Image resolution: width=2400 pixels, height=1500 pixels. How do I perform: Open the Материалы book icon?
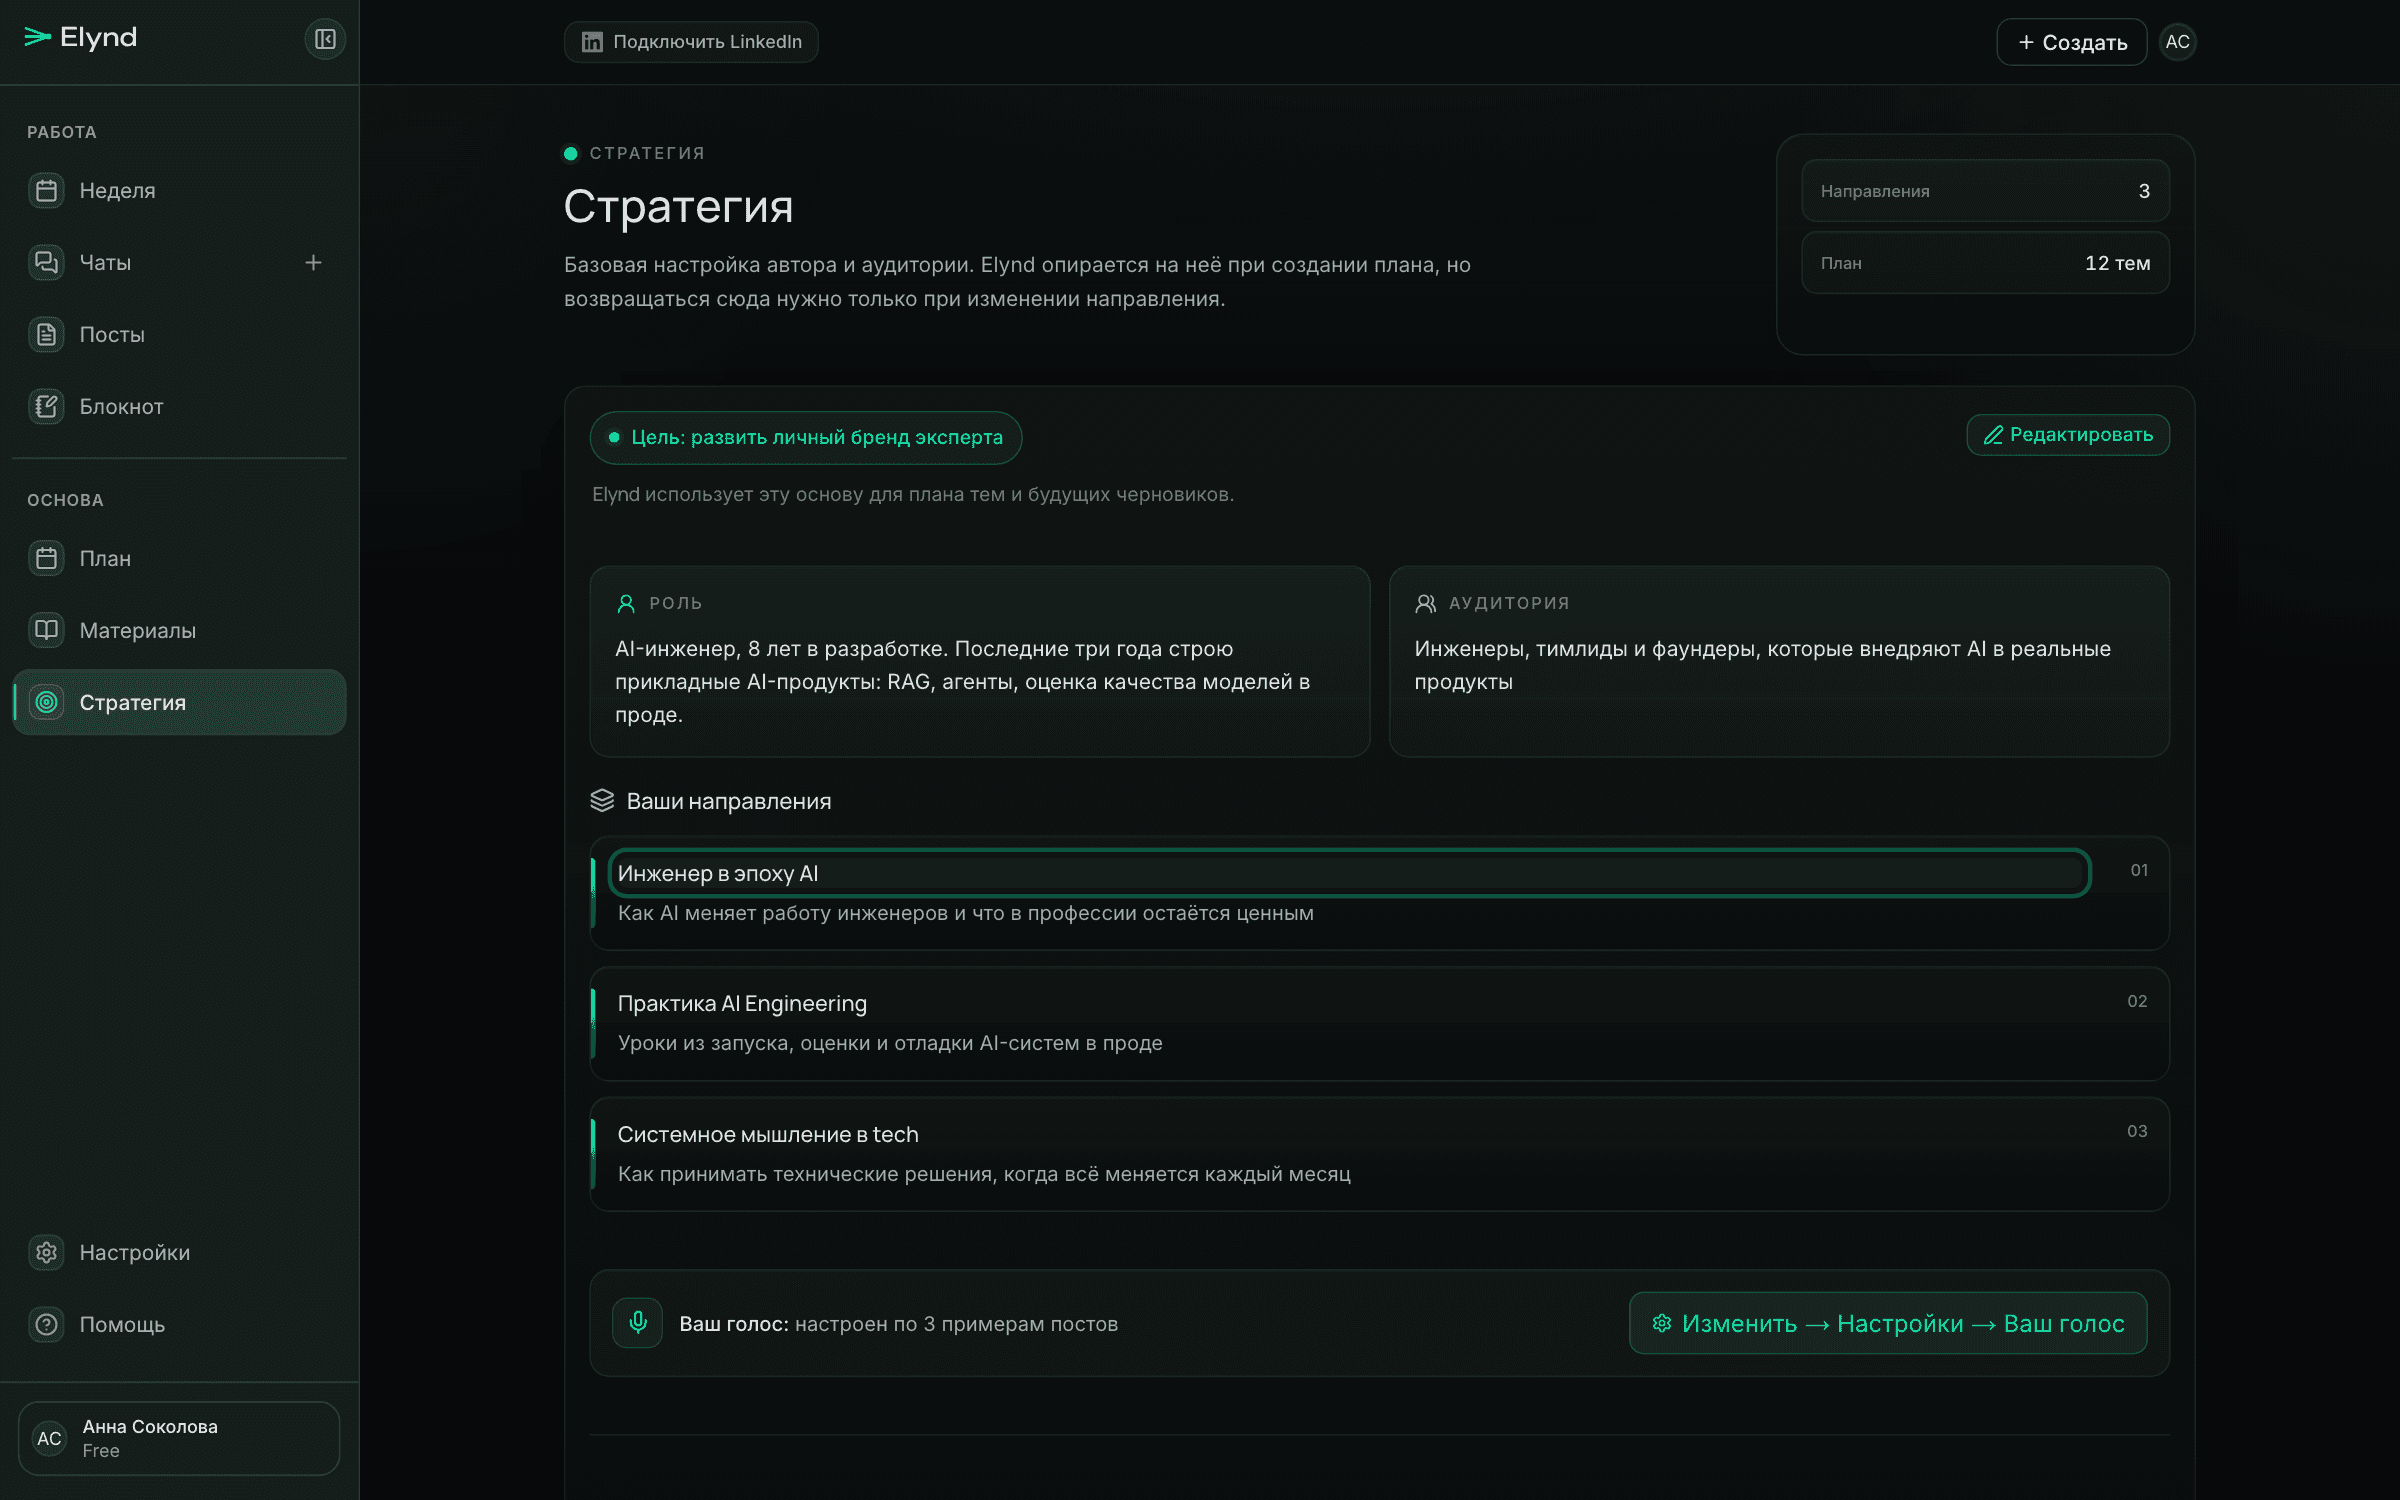tap(46, 630)
